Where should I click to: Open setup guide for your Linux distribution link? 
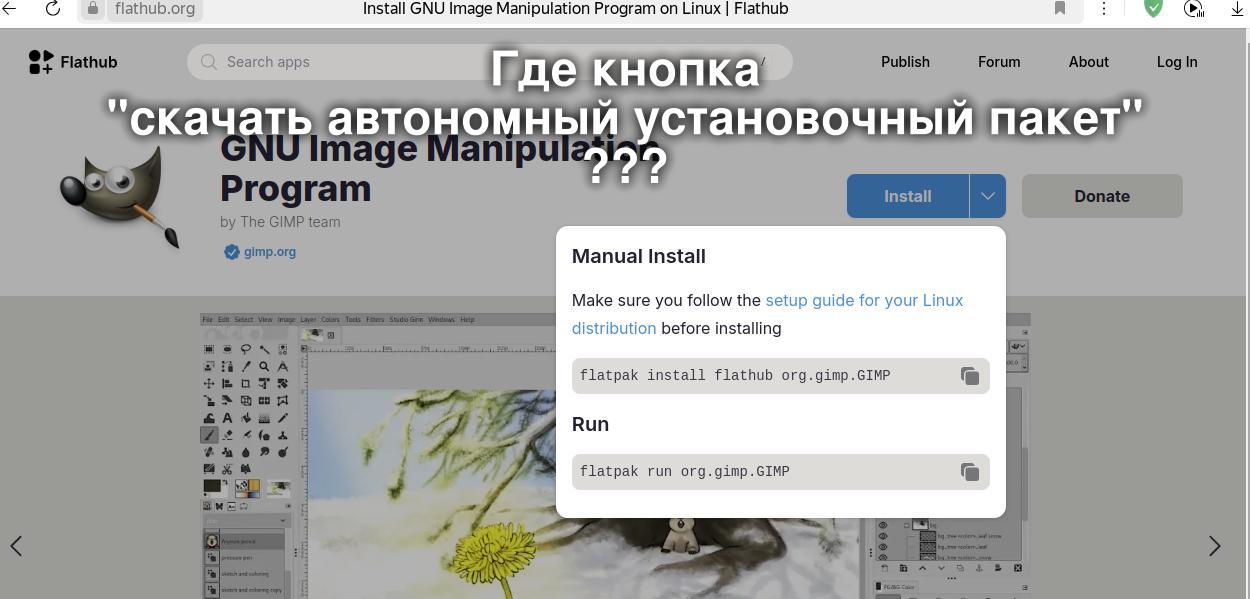767,314
